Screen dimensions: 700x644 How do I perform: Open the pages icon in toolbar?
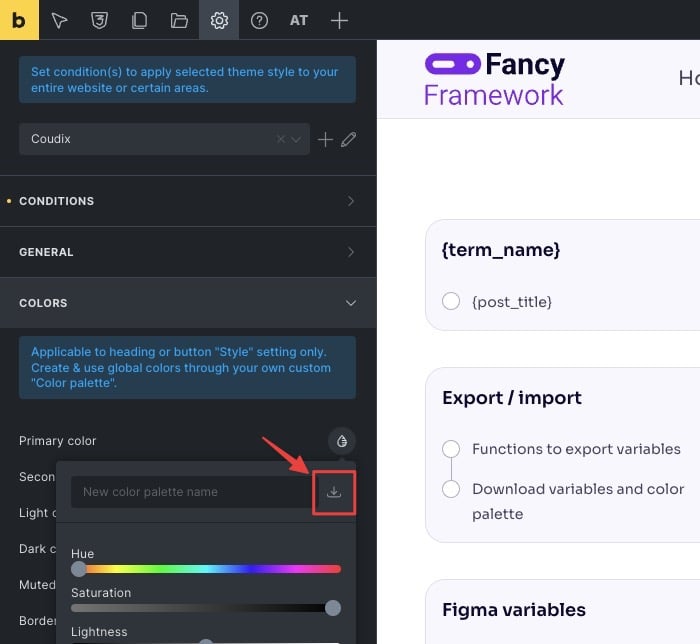(x=139, y=21)
